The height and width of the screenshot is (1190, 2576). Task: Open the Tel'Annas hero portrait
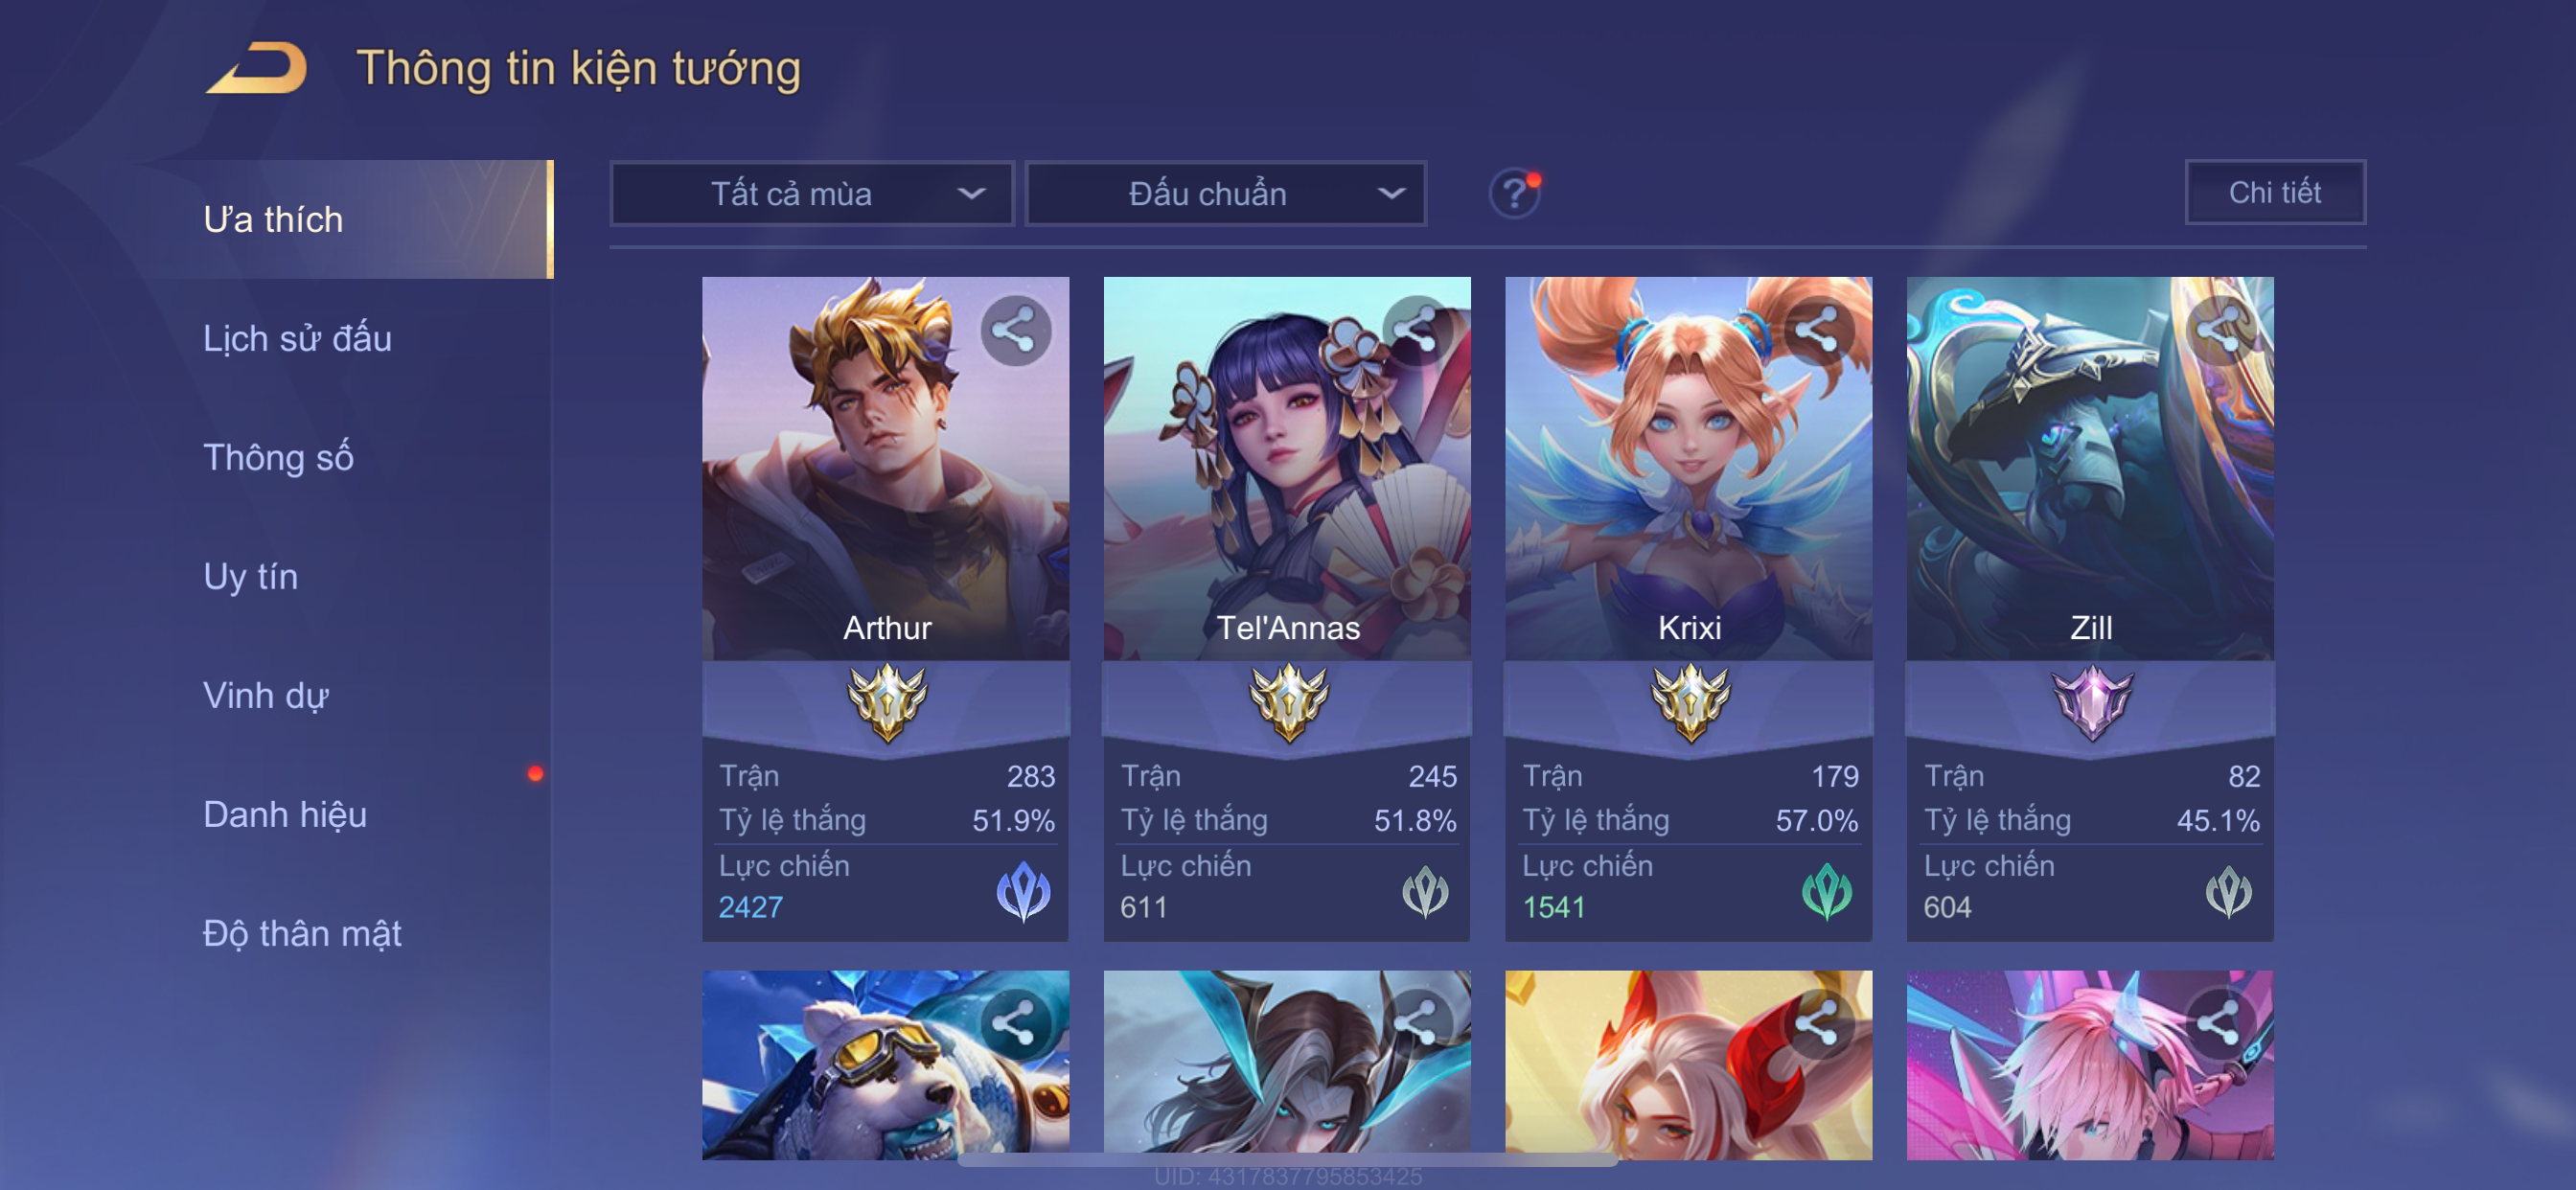pos(1287,468)
